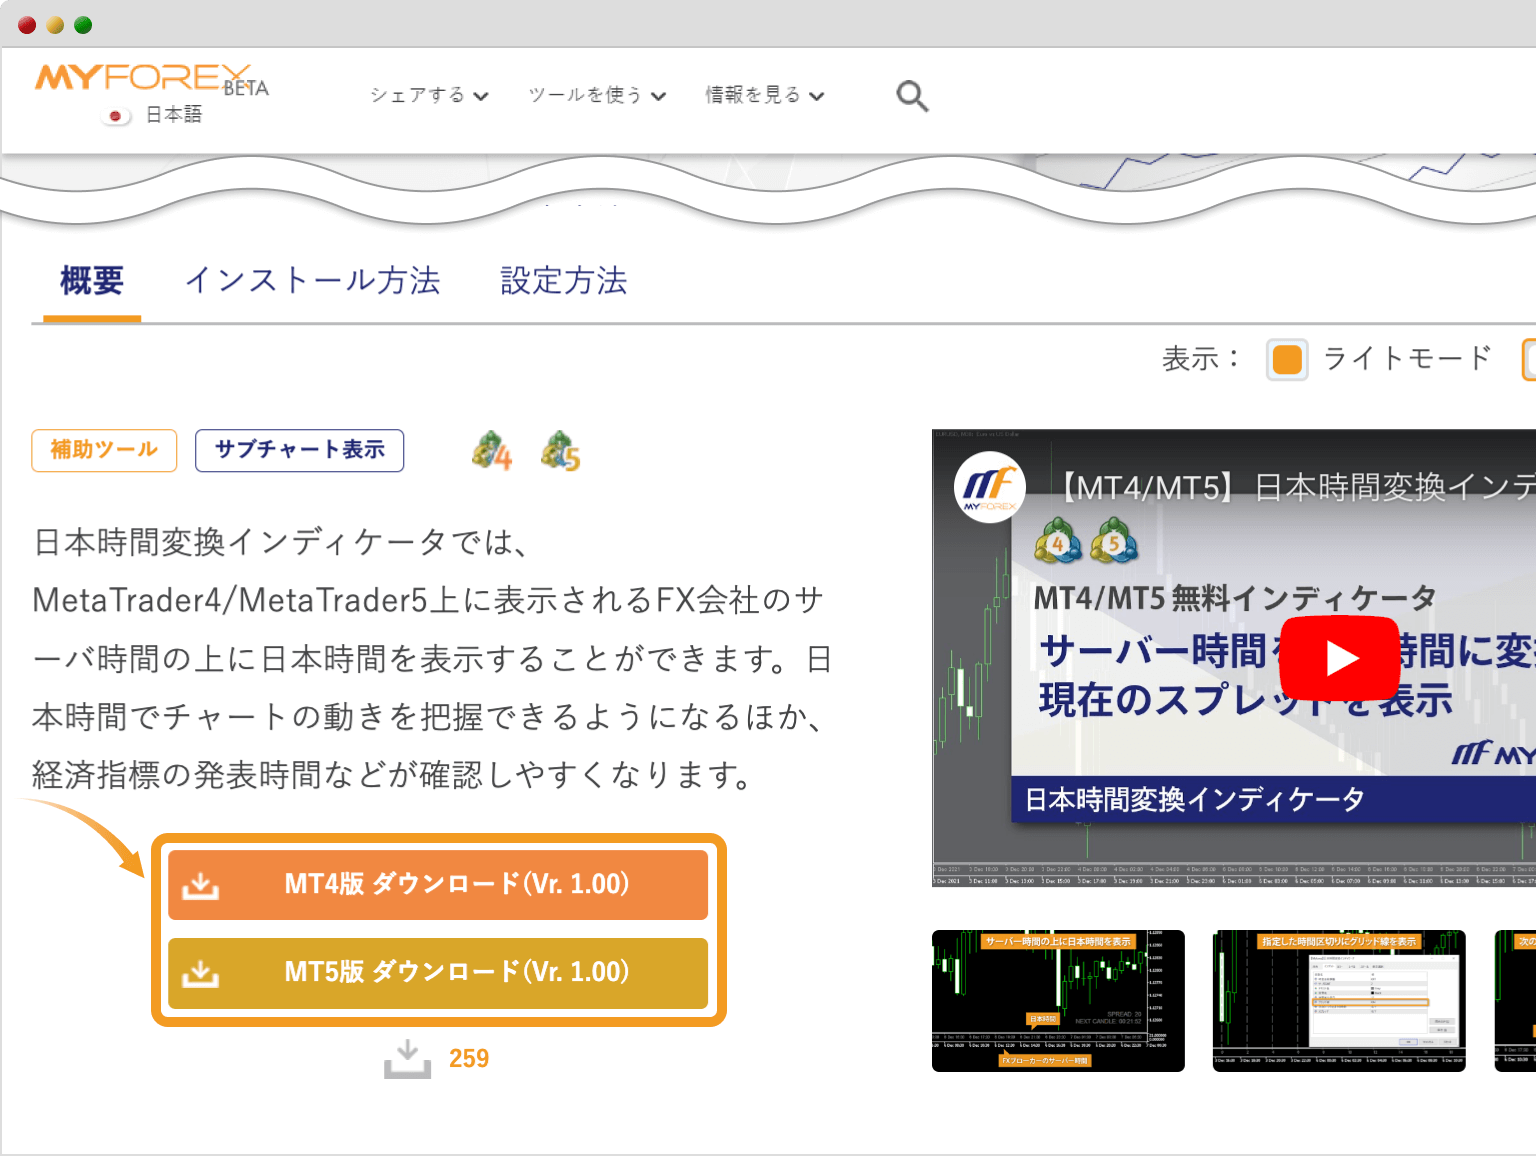The image size is (1536, 1156).
Task: Expand the シェアする dropdown
Action: (429, 95)
